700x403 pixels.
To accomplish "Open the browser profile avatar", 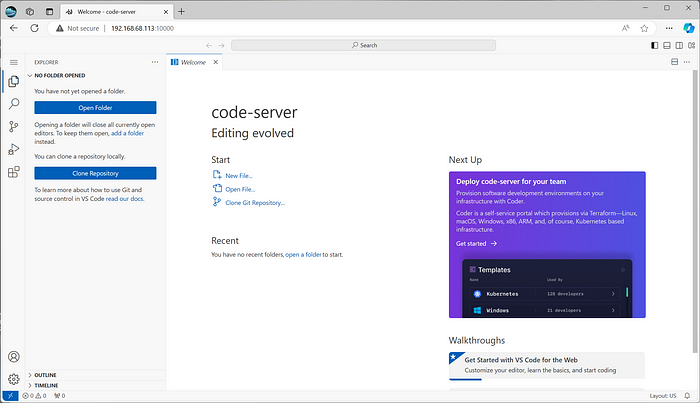I will 11,12.
